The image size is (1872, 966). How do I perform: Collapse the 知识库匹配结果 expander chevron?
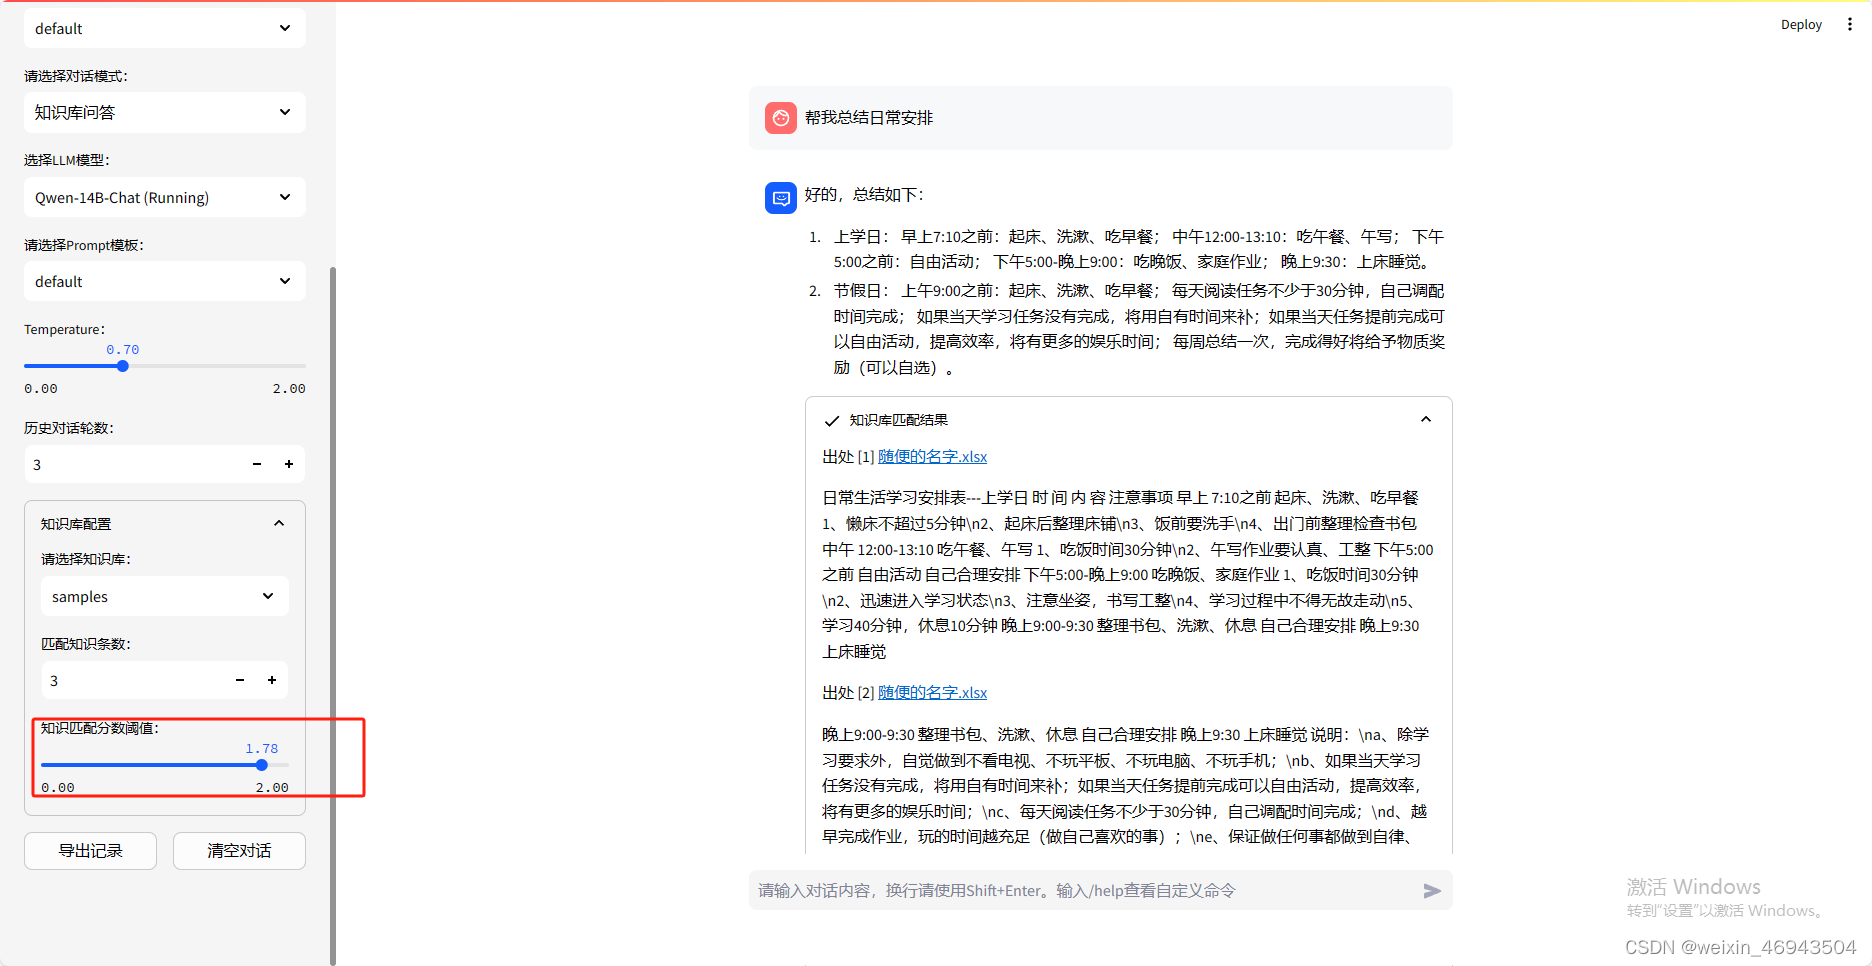pos(1426,420)
